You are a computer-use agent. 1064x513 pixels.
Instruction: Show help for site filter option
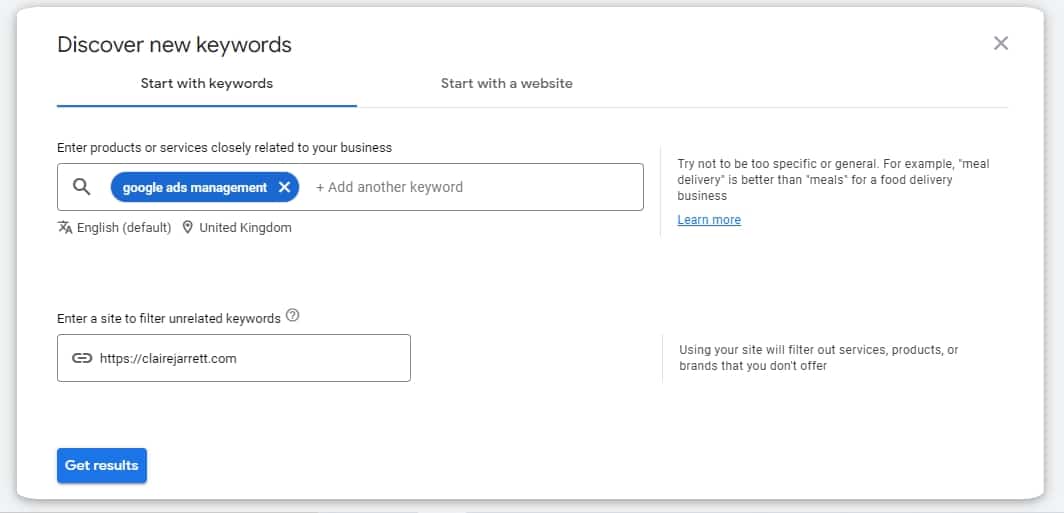tap(292, 316)
